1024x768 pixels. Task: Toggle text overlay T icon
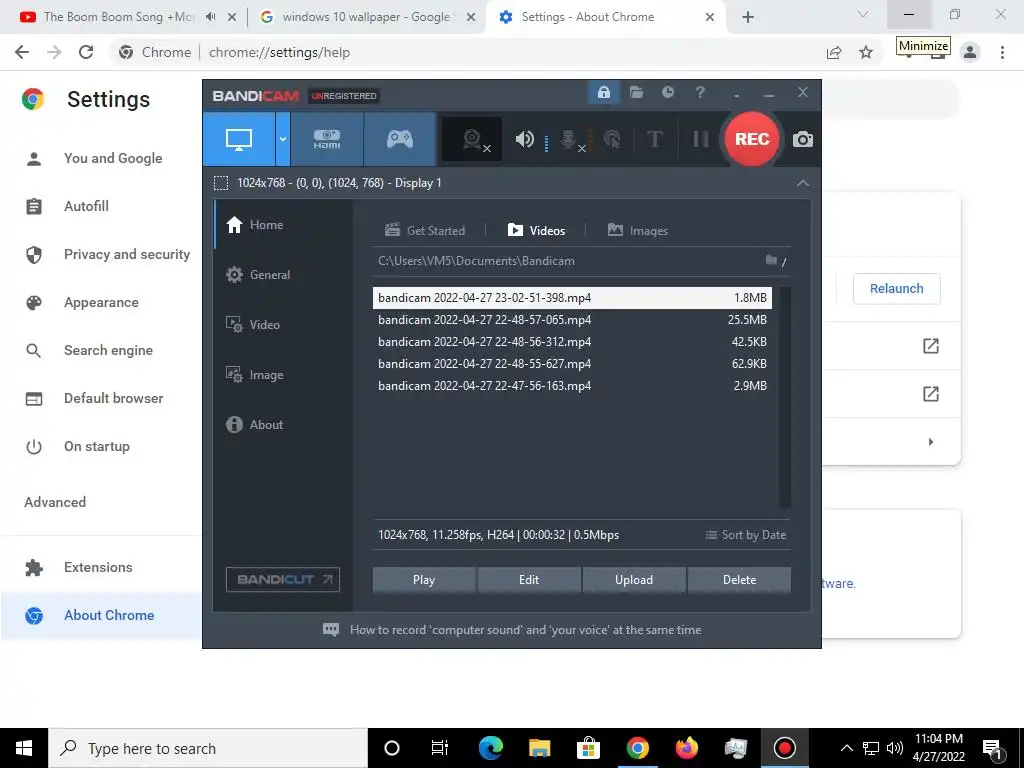tap(654, 139)
